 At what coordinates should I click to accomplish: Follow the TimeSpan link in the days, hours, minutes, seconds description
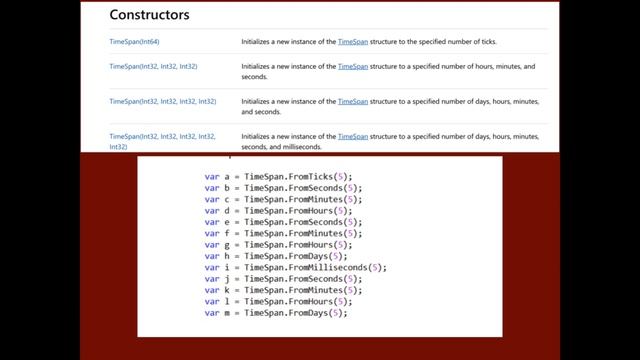pos(353,101)
